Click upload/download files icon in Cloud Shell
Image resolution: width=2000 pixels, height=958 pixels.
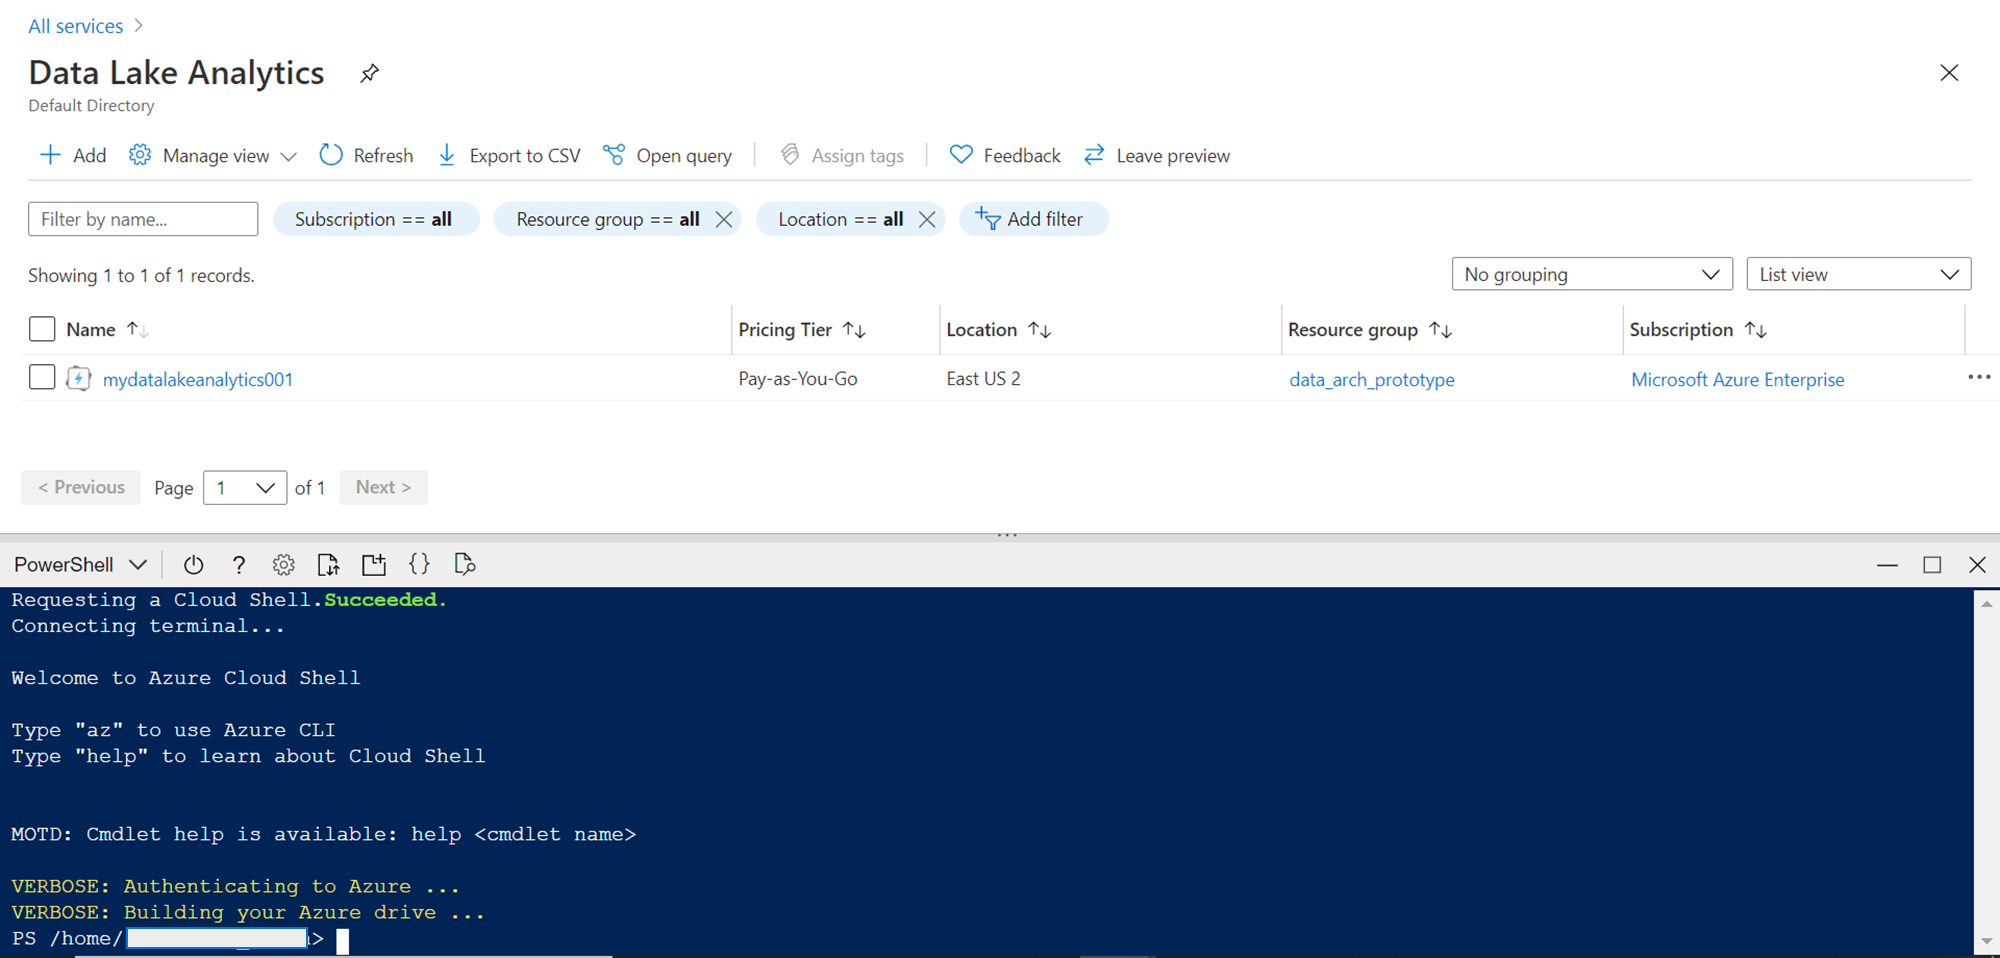pyautogui.click(x=328, y=565)
